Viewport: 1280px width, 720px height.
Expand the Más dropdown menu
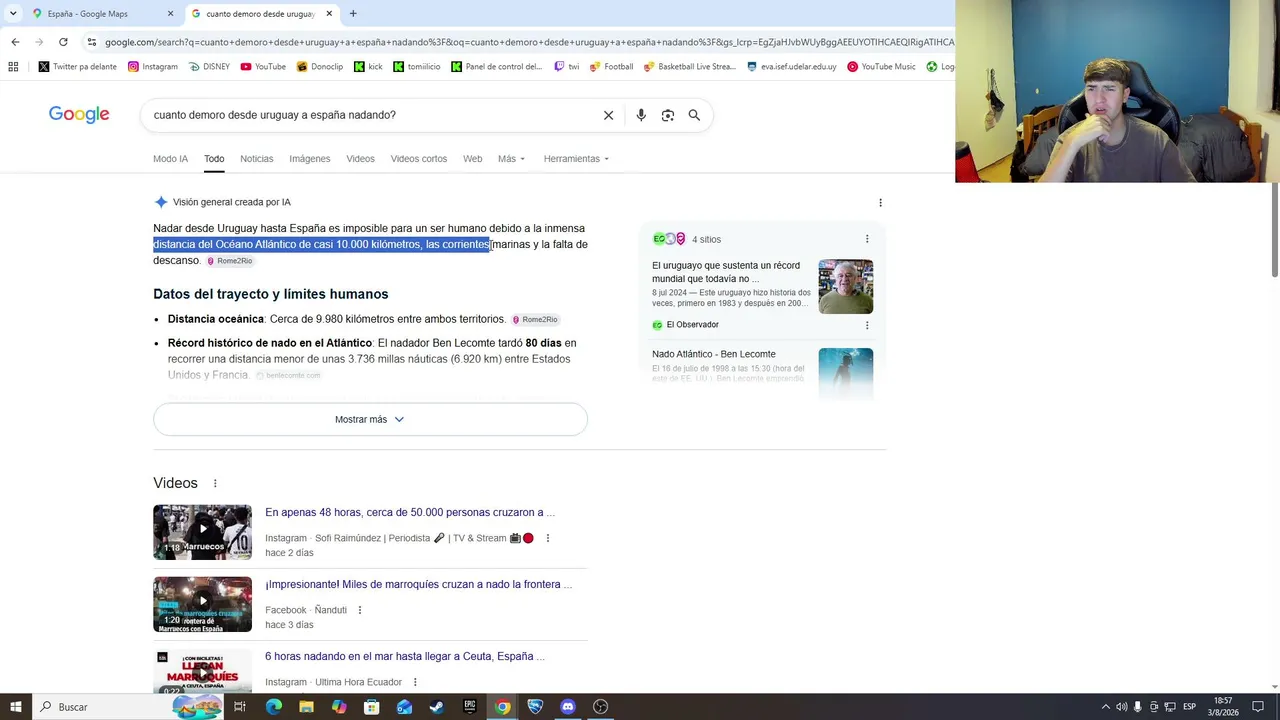(x=511, y=159)
